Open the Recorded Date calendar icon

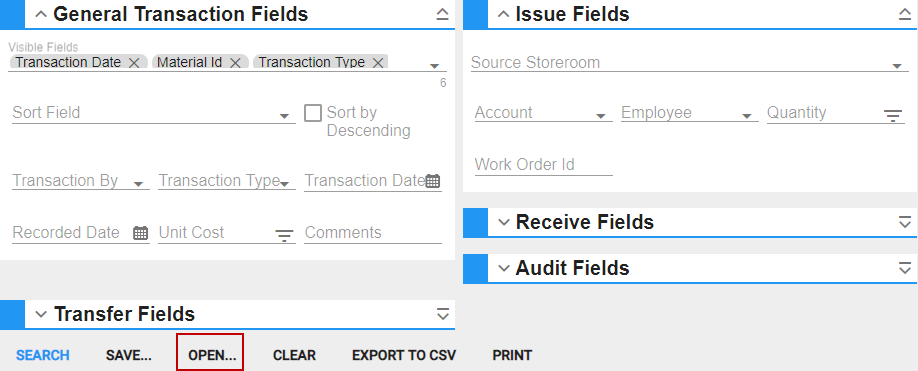pos(141,233)
